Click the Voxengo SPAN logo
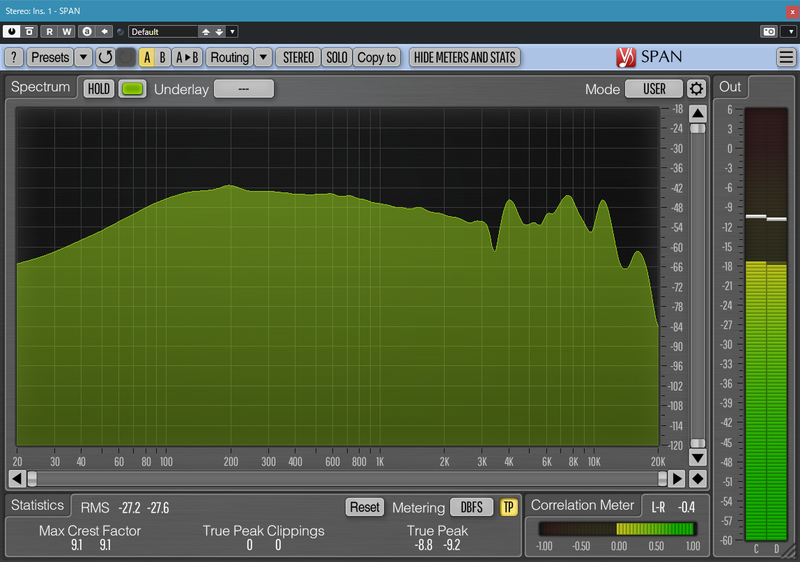The image size is (800, 562). click(x=649, y=57)
